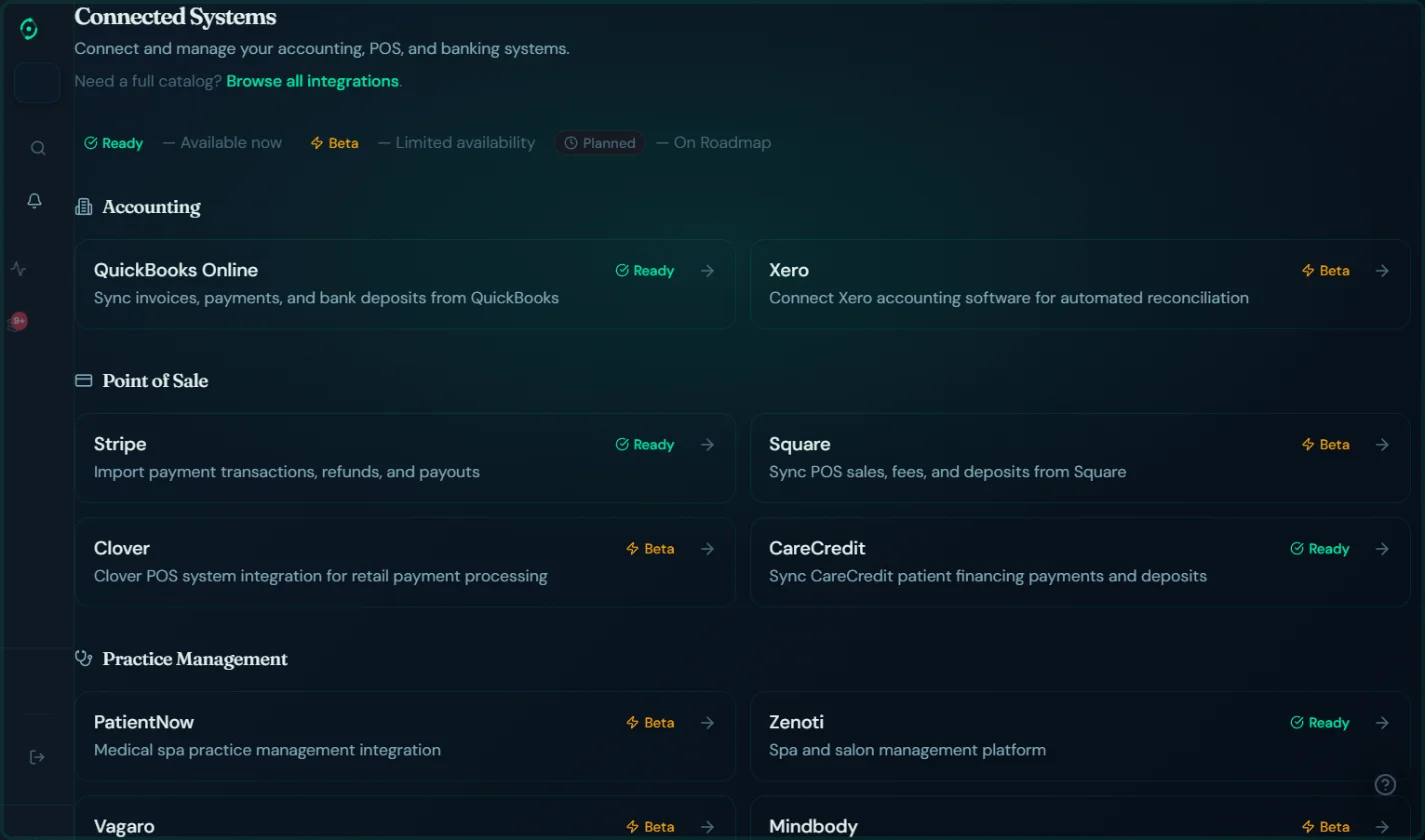Open search from the sidebar magnifier icon
This screenshot has width=1425, height=840.
click(37, 147)
